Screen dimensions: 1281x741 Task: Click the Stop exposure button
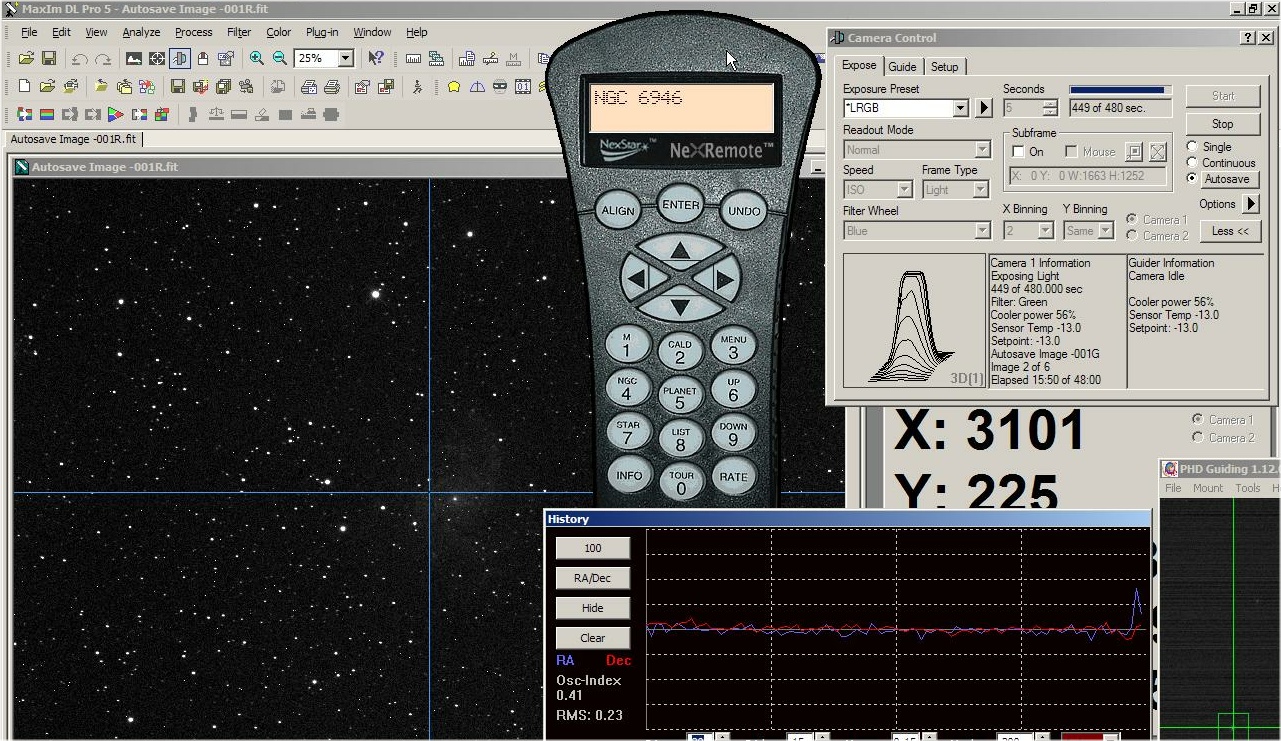[x=1222, y=124]
